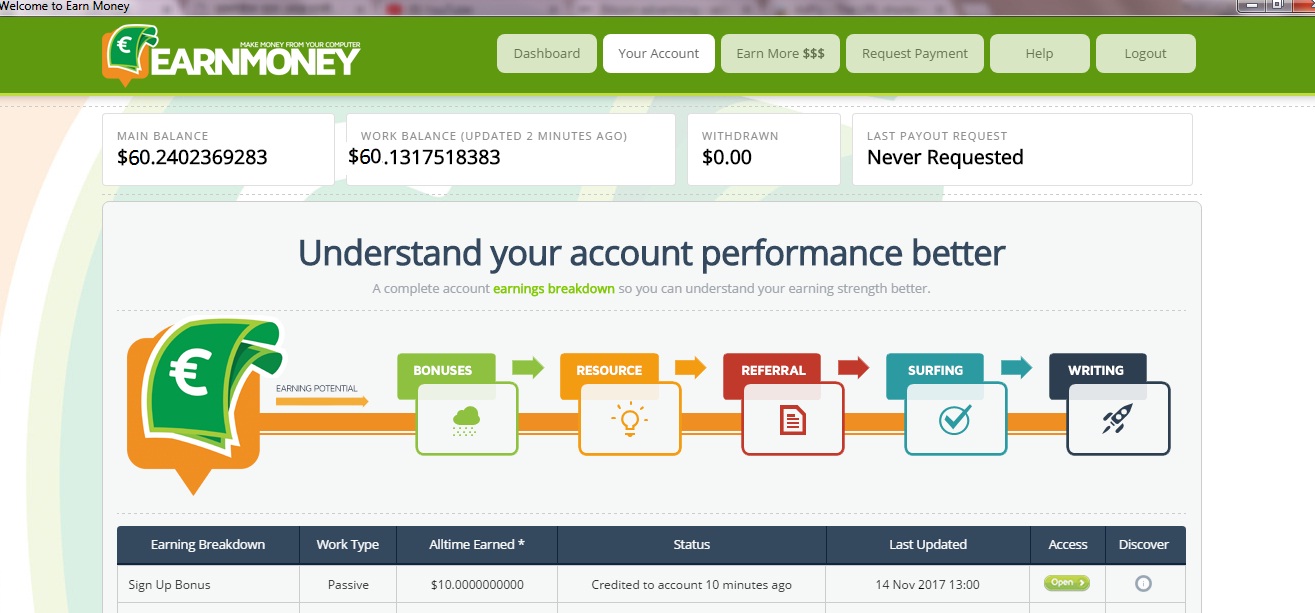This screenshot has width=1315, height=613.
Task: Click the Withdrawn amount $0.00
Action: (x=727, y=157)
